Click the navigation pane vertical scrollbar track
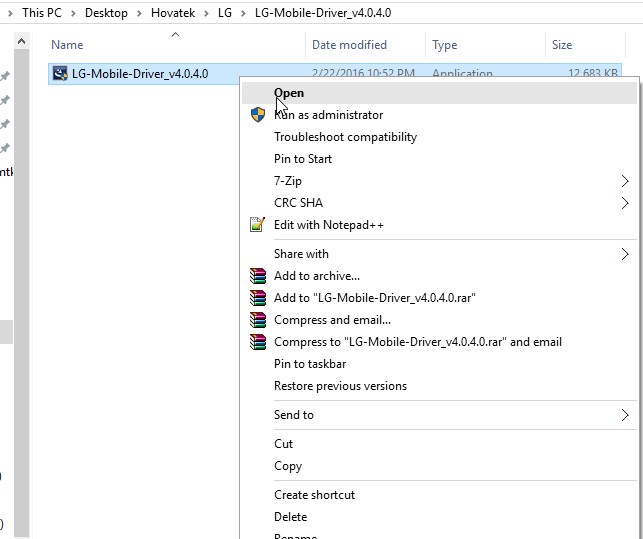Screen dimensions: 643x539 pos(21,293)
